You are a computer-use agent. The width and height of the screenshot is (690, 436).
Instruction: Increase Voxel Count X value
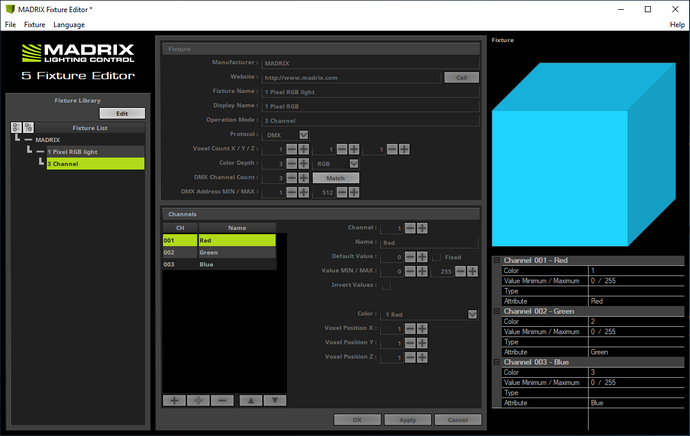(x=304, y=149)
